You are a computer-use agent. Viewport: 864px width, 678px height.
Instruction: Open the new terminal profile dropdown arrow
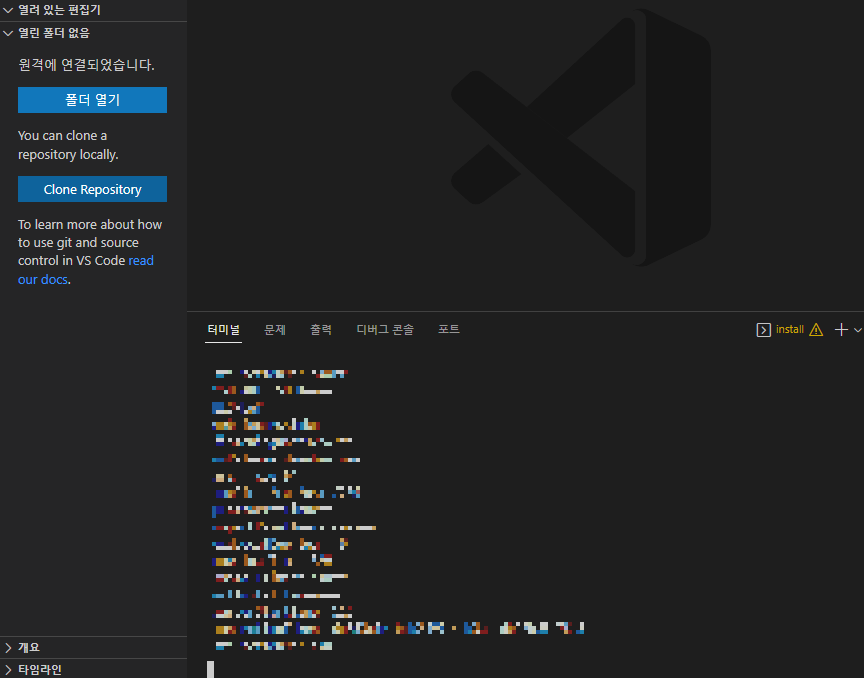point(857,330)
